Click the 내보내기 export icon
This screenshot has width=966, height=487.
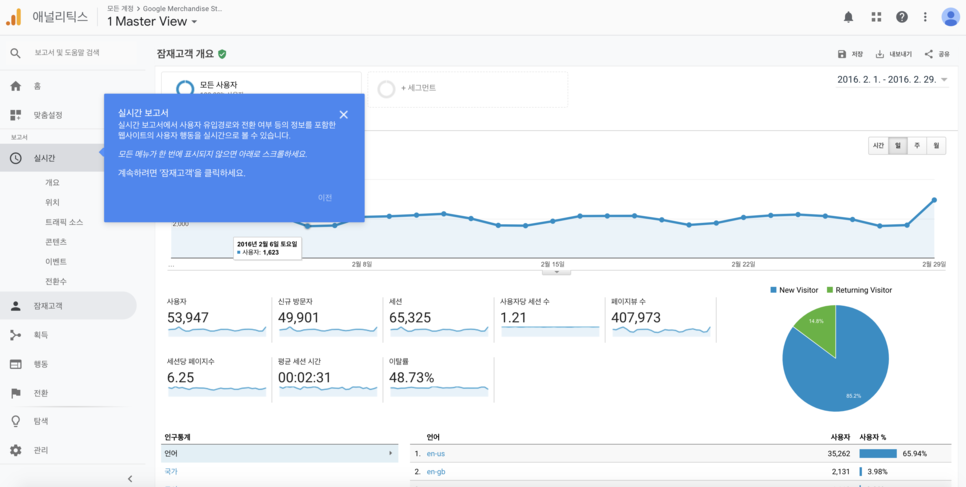[x=880, y=54]
